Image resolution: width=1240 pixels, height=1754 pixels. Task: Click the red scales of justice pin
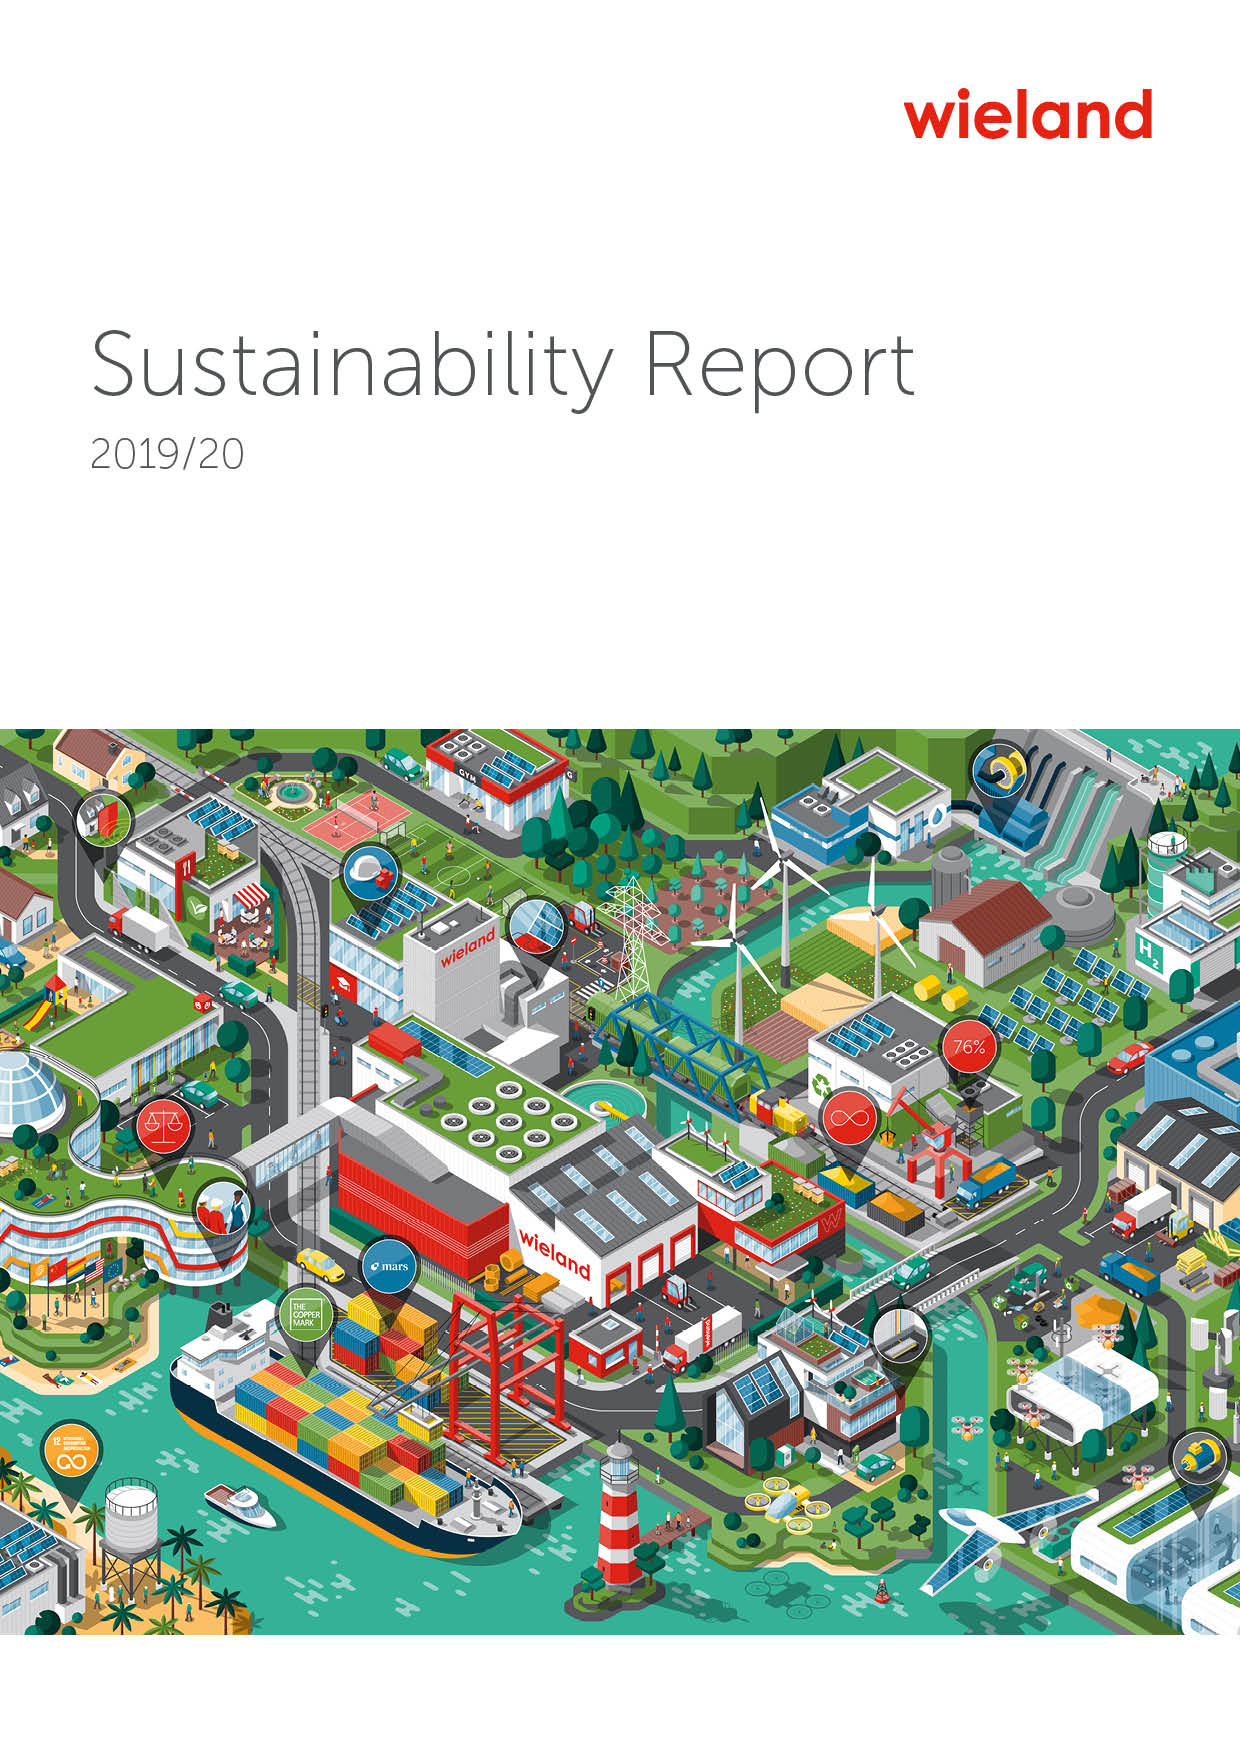[x=163, y=1126]
